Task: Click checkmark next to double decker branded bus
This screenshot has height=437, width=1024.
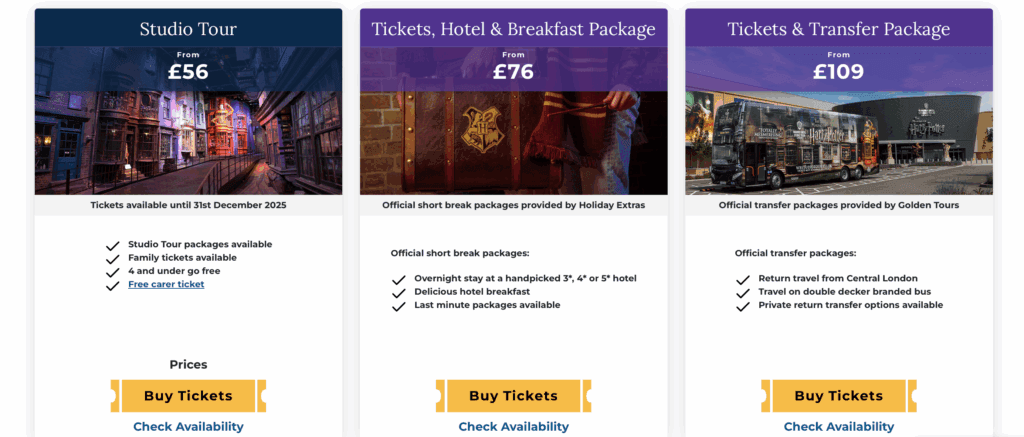Action: coord(742,293)
